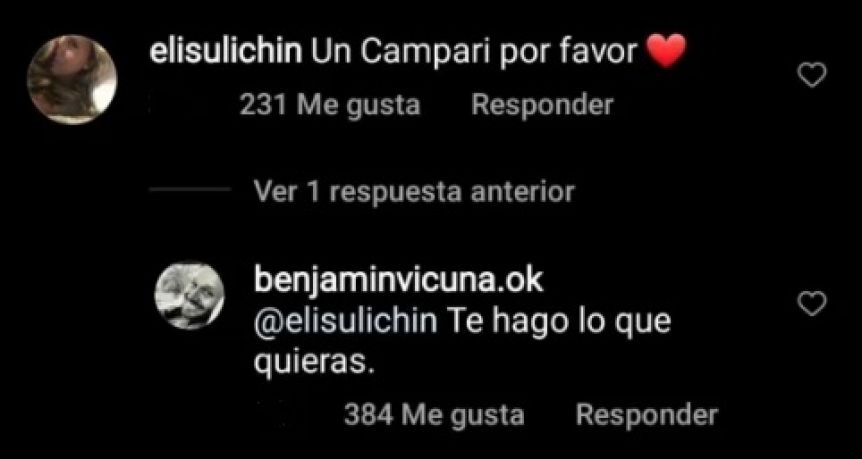Viewport: 862px width, 459px height.
Task: Click the word quieras. in the reply
Action: 314,363
